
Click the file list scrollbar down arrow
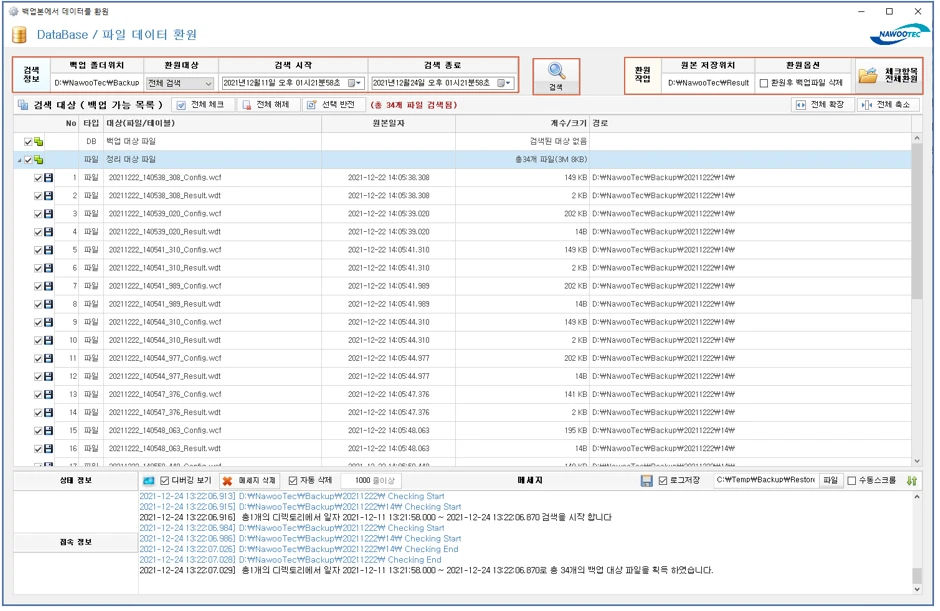pyautogui.click(x=917, y=461)
